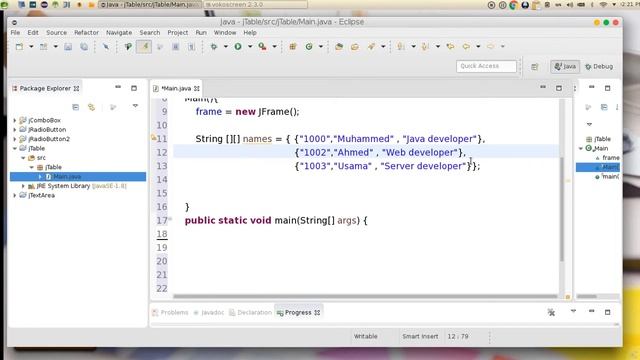Screen dimensions: 640x360
Task: Select Main.java in Package Explorer
Action: (x=78, y=176)
